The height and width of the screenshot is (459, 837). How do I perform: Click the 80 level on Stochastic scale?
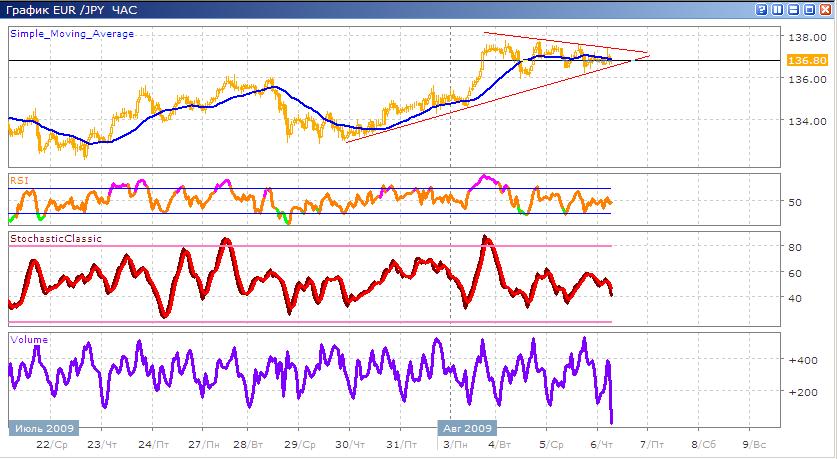pos(795,246)
